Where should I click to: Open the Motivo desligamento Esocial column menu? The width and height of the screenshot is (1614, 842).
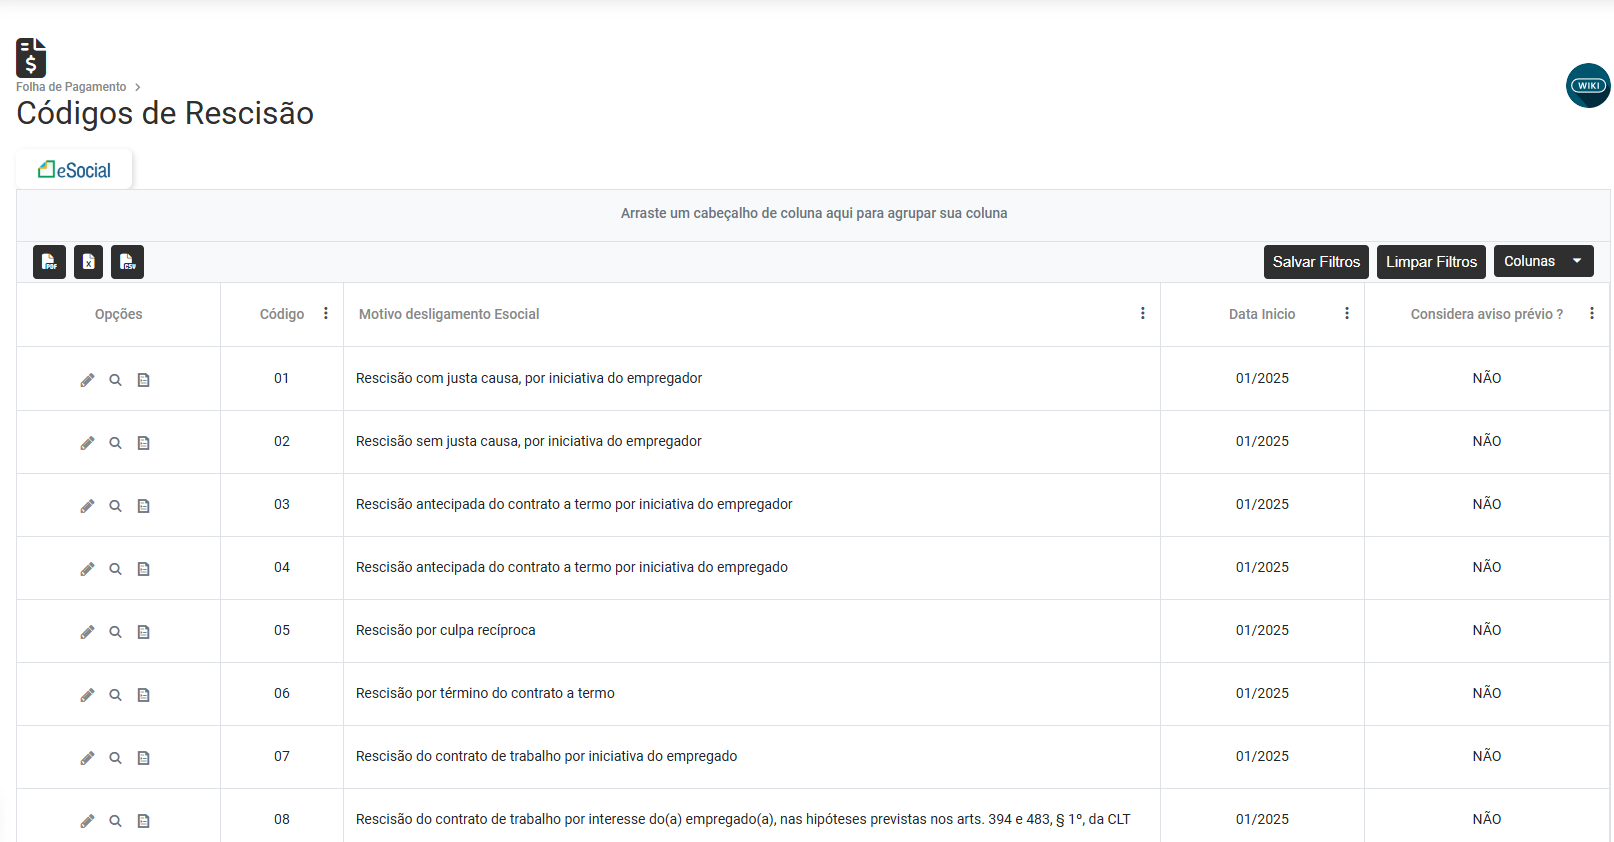point(1142,314)
